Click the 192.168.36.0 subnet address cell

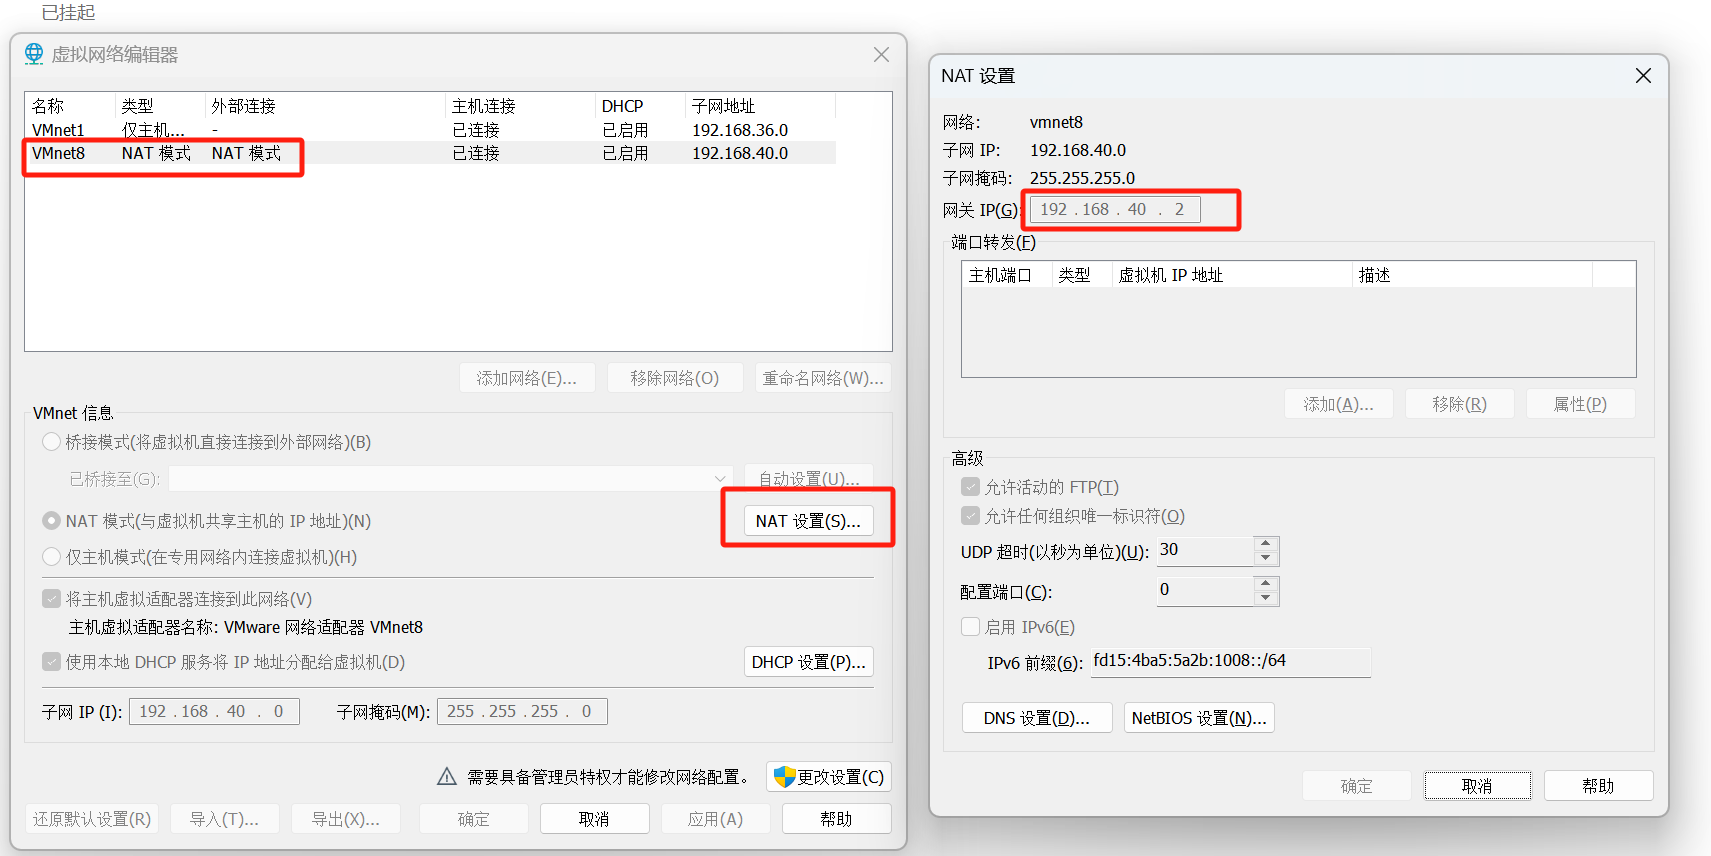click(x=740, y=130)
